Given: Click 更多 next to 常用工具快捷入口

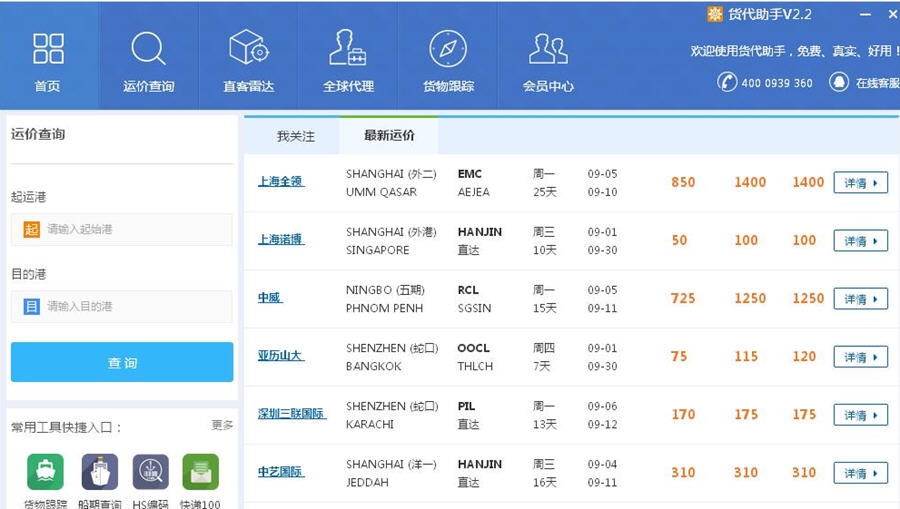Looking at the screenshot, I should point(222,425).
